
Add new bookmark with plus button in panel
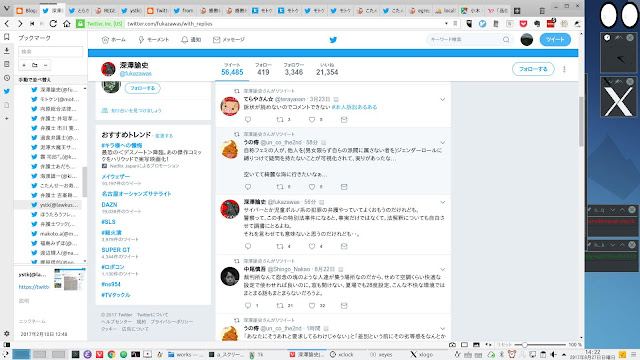click(24, 65)
